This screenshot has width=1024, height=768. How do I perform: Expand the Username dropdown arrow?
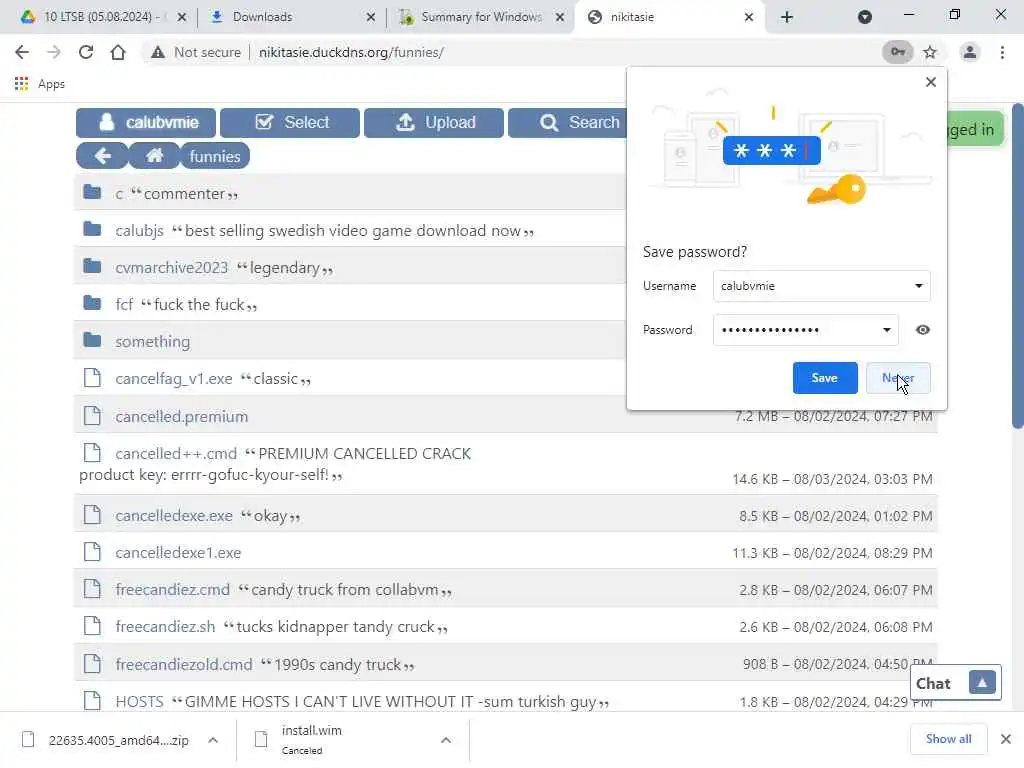click(918, 286)
